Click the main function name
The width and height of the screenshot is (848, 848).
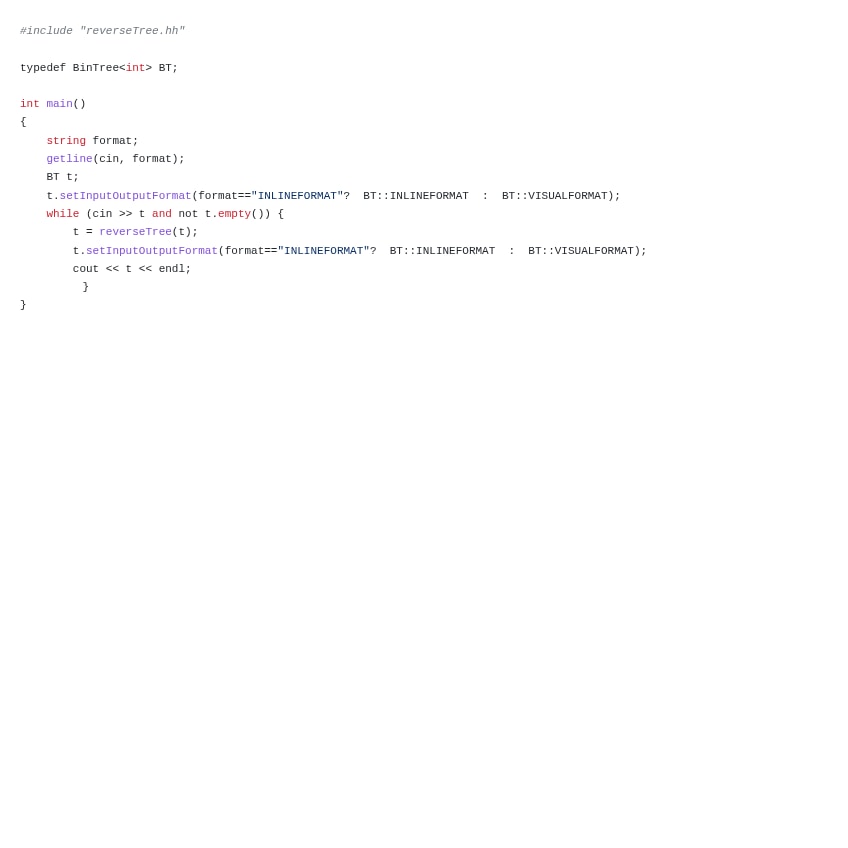click(x=59, y=103)
